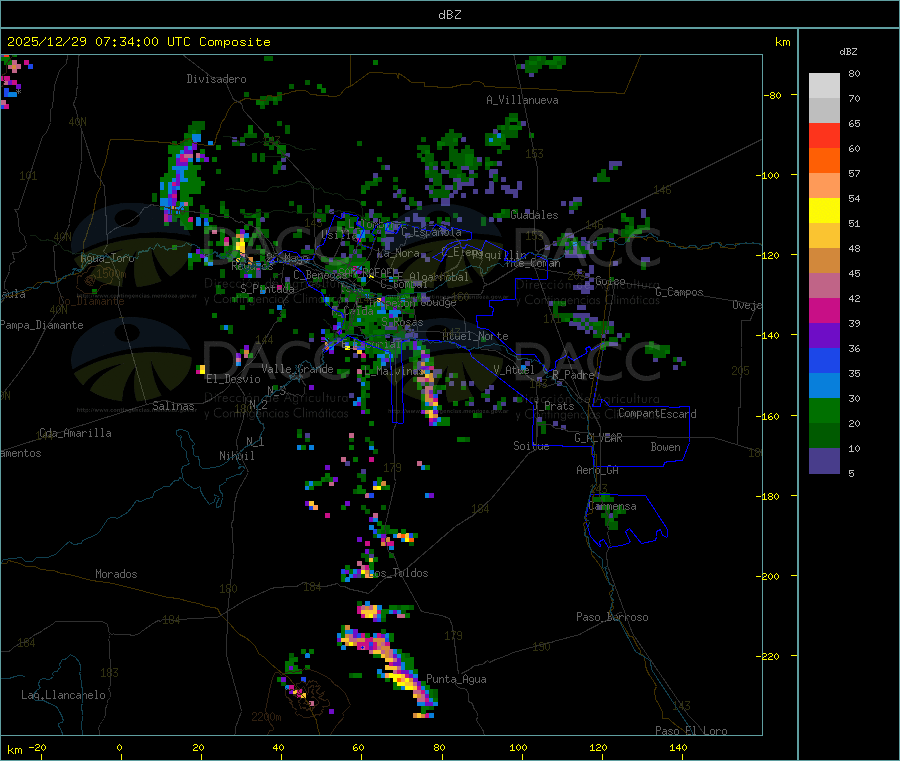The width and height of the screenshot is (900, 761).
Task: Pick the bright yellow 51-54 dBZ legend swatch
Action: pyautogui.click(x=824, y=211)
